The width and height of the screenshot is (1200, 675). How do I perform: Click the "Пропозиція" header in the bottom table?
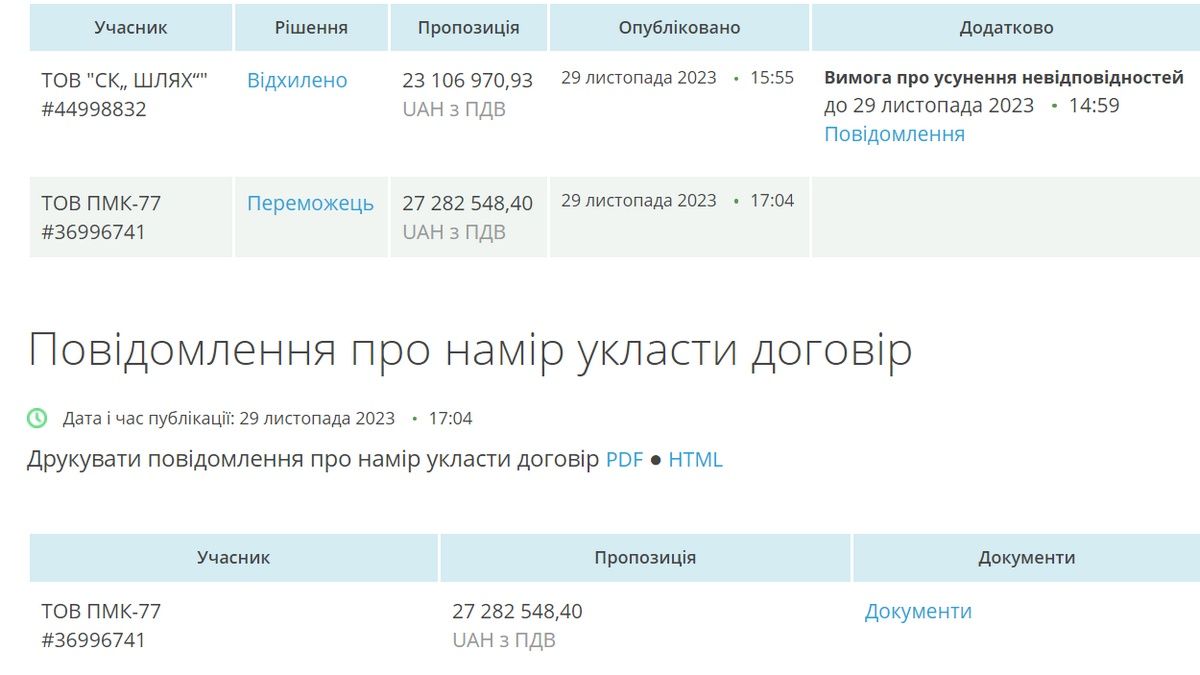(x=645, y=558)
